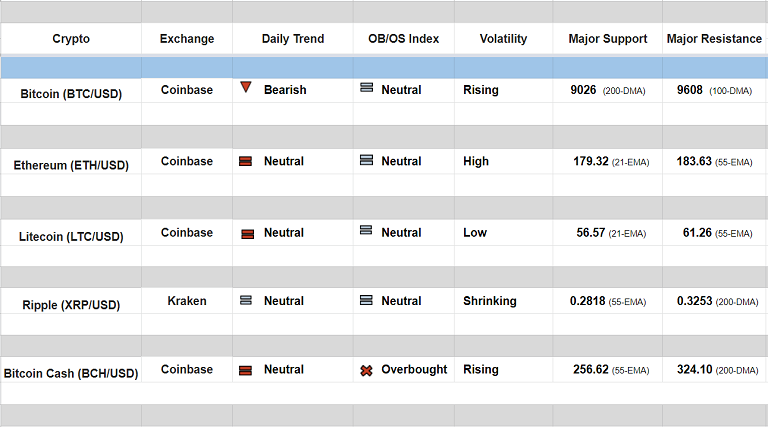768x427 pixels.
Task: Click Ripple's gray neutral daily trend icon
Action: (x=246, y=300)
